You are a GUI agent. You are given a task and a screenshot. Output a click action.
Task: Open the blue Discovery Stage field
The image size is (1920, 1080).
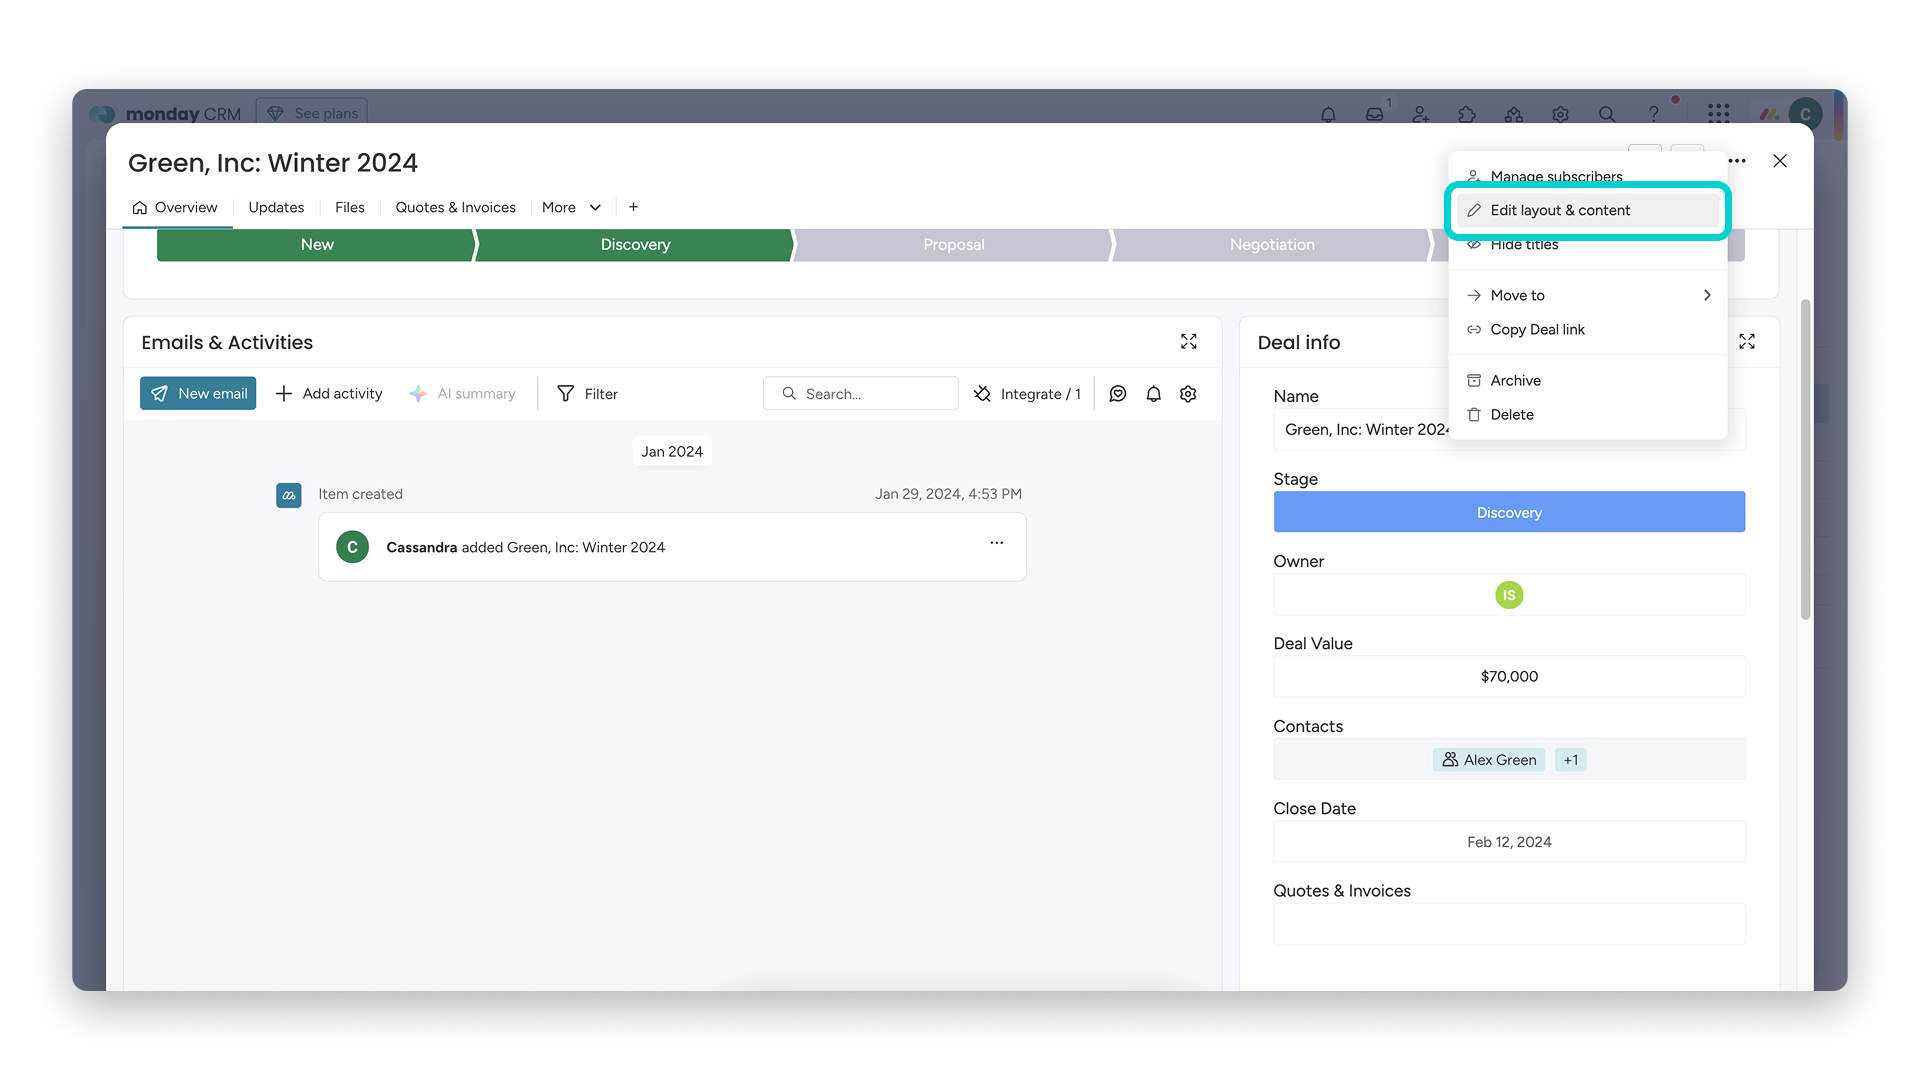(x=1509, y=512)
